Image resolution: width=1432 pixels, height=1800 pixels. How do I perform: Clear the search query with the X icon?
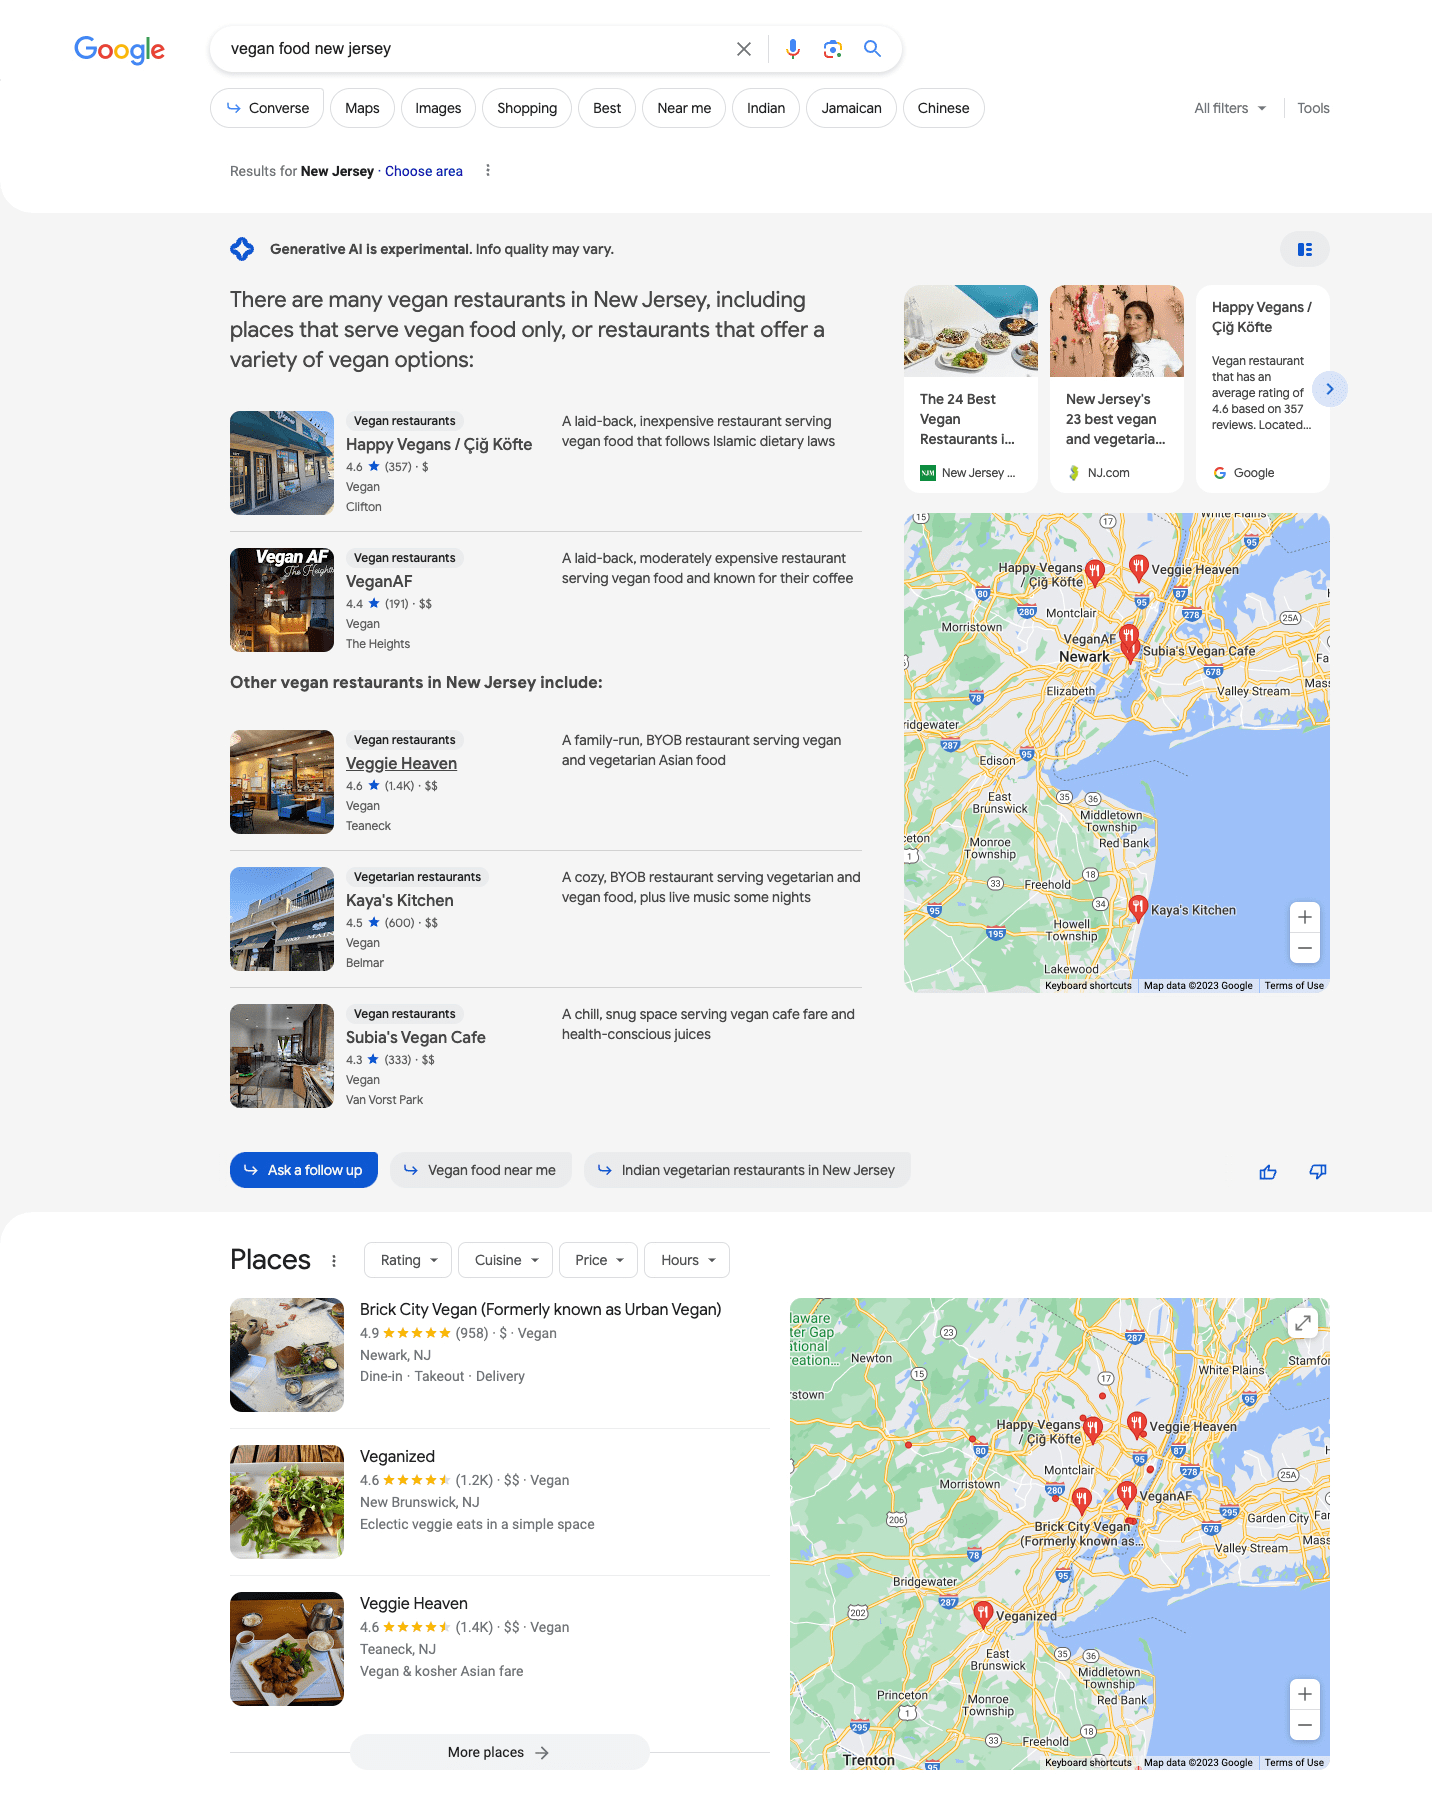(x=744, y=49)
